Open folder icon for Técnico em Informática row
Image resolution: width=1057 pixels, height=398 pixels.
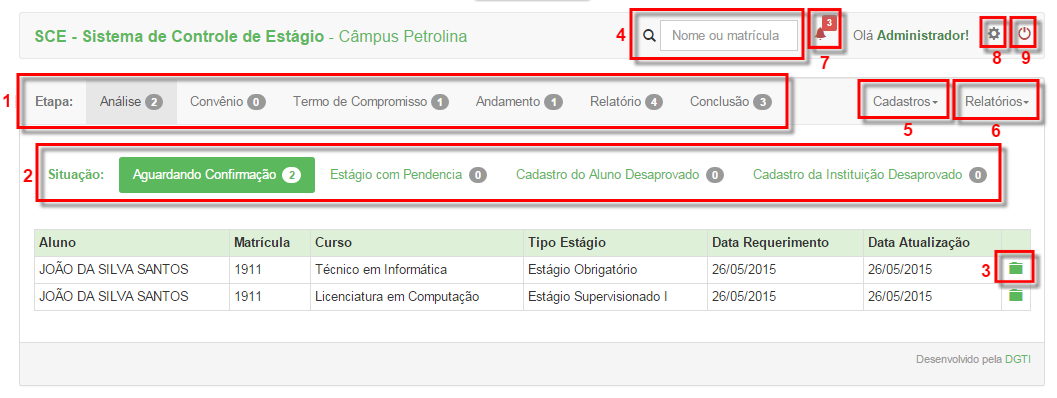tap(1016, 269)
